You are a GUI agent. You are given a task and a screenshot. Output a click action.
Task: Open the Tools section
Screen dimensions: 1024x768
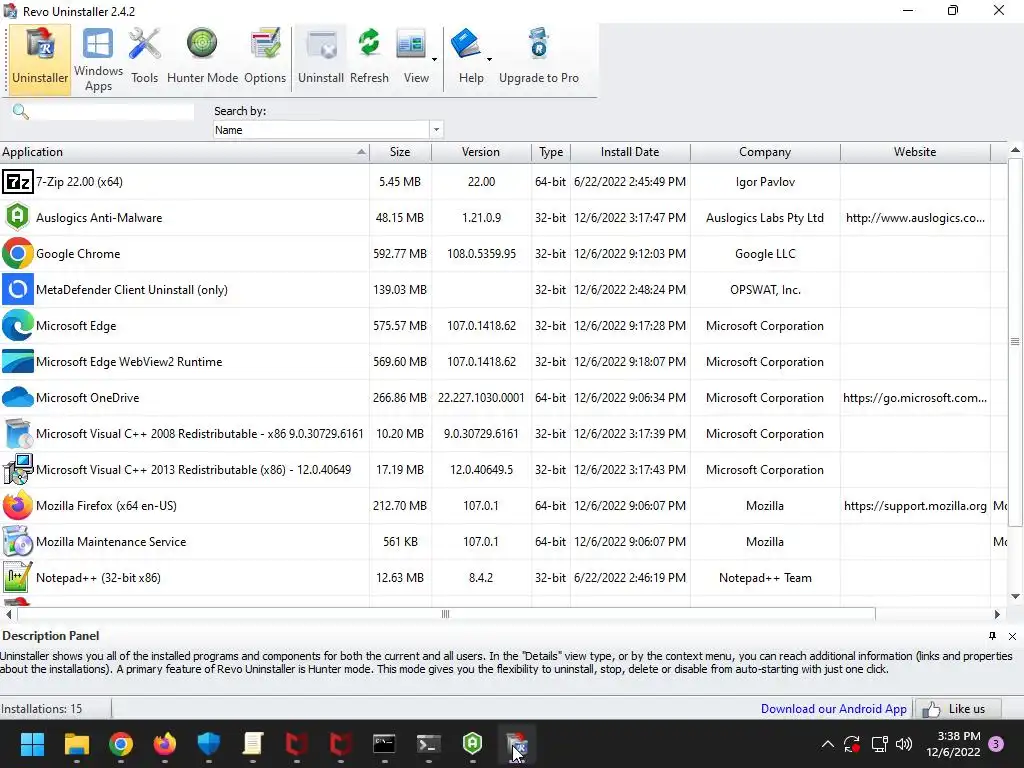pos(144,59)
